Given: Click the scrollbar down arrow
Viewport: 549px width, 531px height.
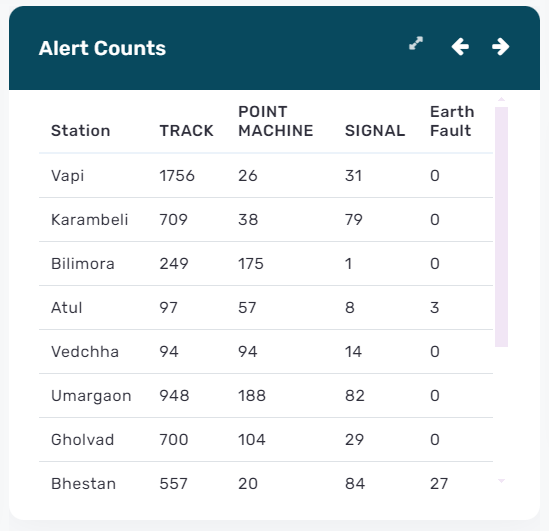Looking at the screenshot, I should 501,481.
